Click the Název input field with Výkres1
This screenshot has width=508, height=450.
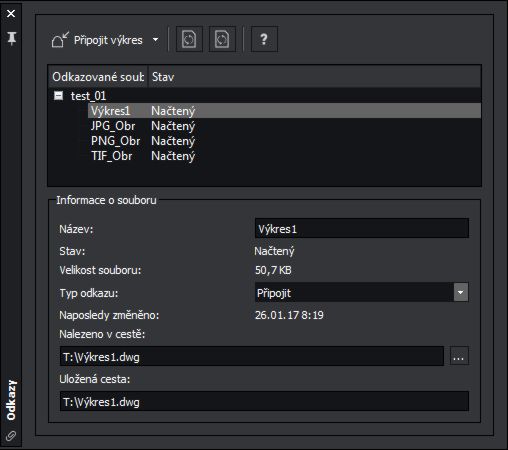[362, 228]
